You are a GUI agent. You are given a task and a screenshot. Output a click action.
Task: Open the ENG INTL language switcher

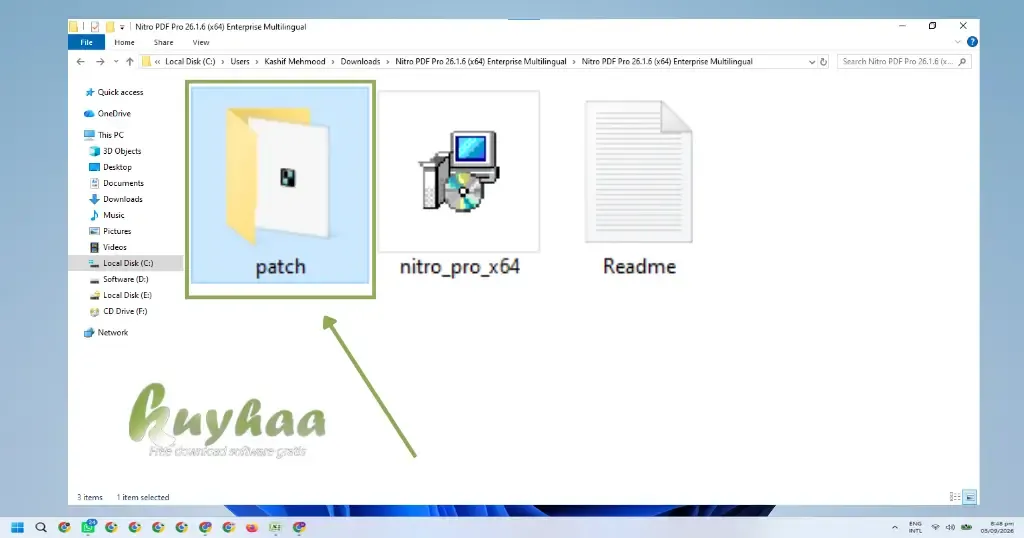click(915, 528)
